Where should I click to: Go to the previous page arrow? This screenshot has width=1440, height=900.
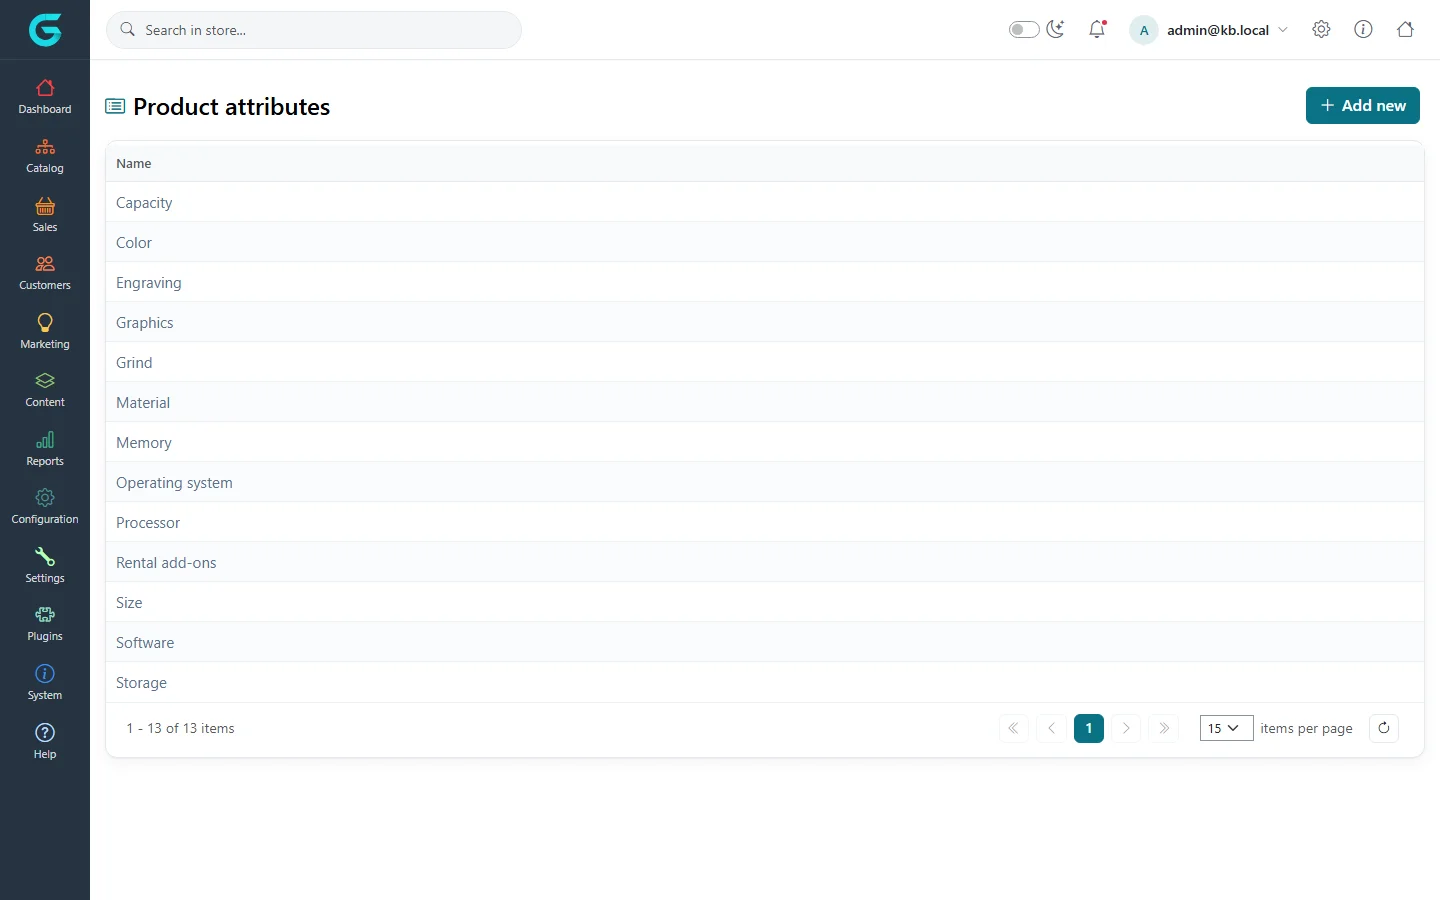click(x=1051, y=728)
